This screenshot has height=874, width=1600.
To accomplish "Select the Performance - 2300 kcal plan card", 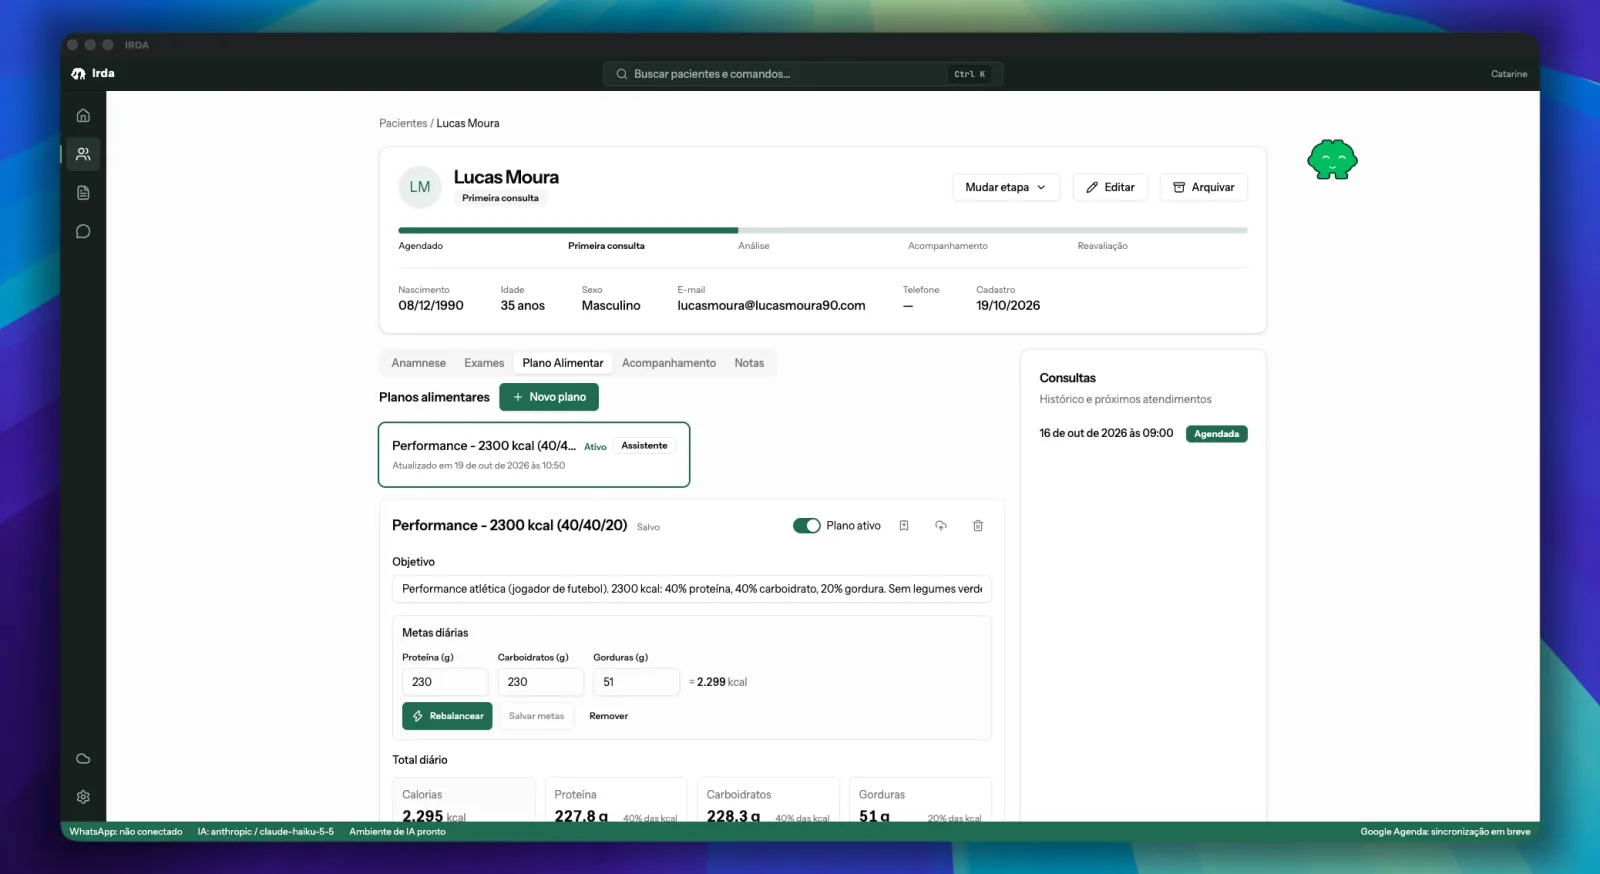I will [534, 455].
